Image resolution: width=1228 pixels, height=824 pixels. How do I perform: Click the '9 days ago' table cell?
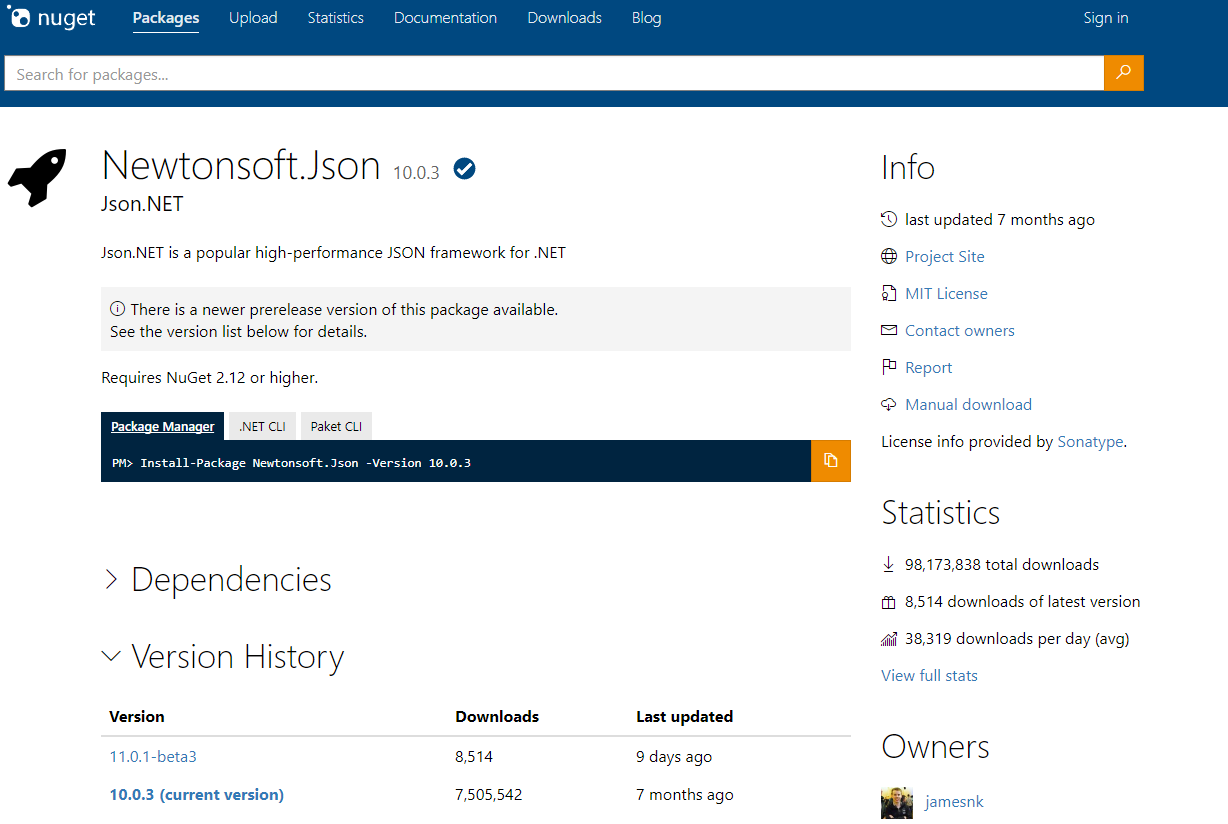click(674, 756)
